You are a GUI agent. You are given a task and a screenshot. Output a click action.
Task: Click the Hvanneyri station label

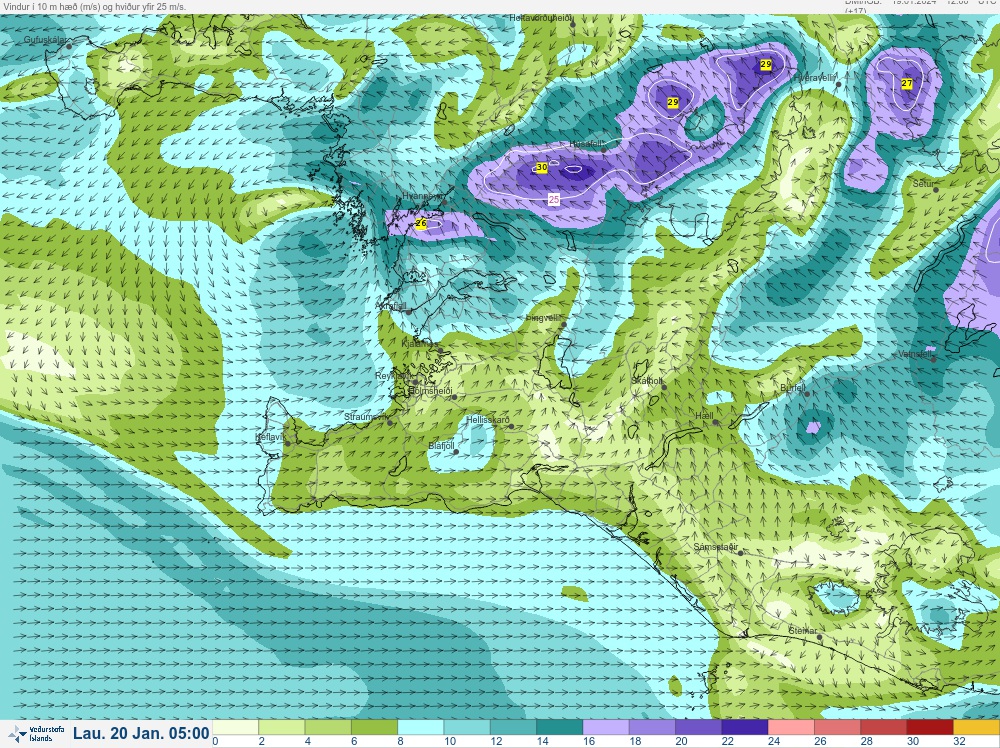coord(423,196)
